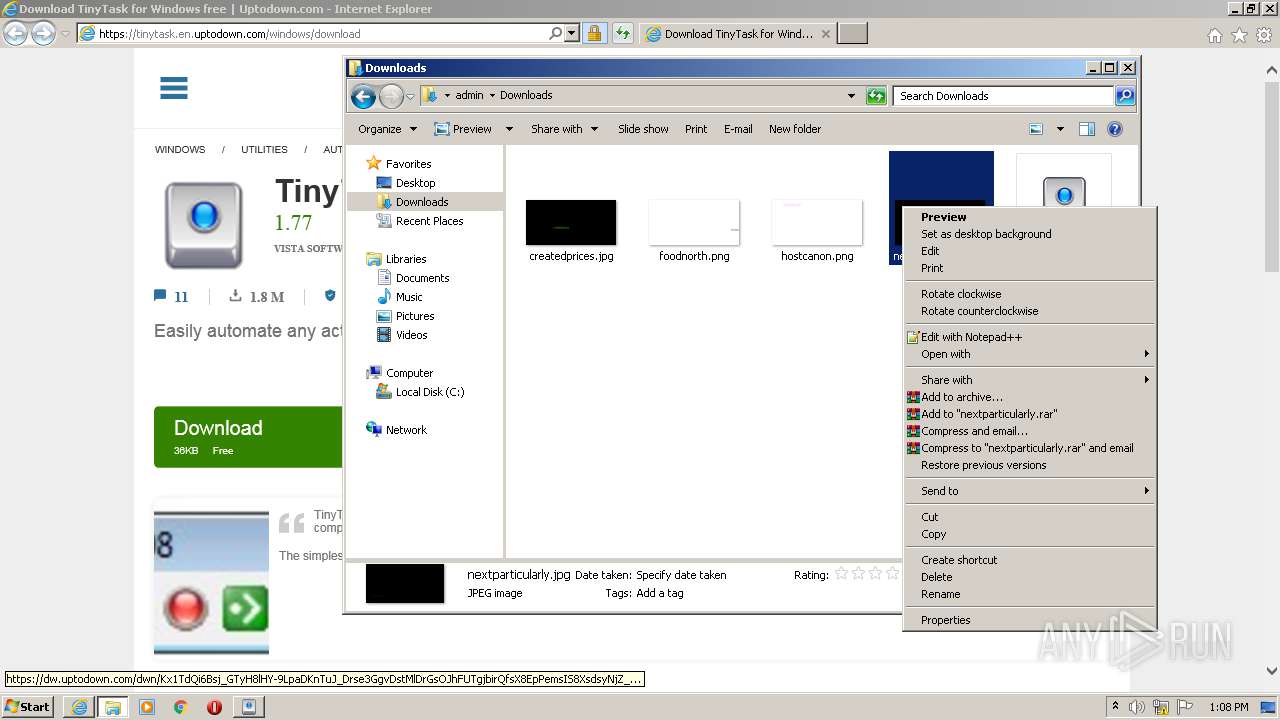The image size is (1280, 720).
Task: Open the Start menu
Action: [x=28, y=707]
